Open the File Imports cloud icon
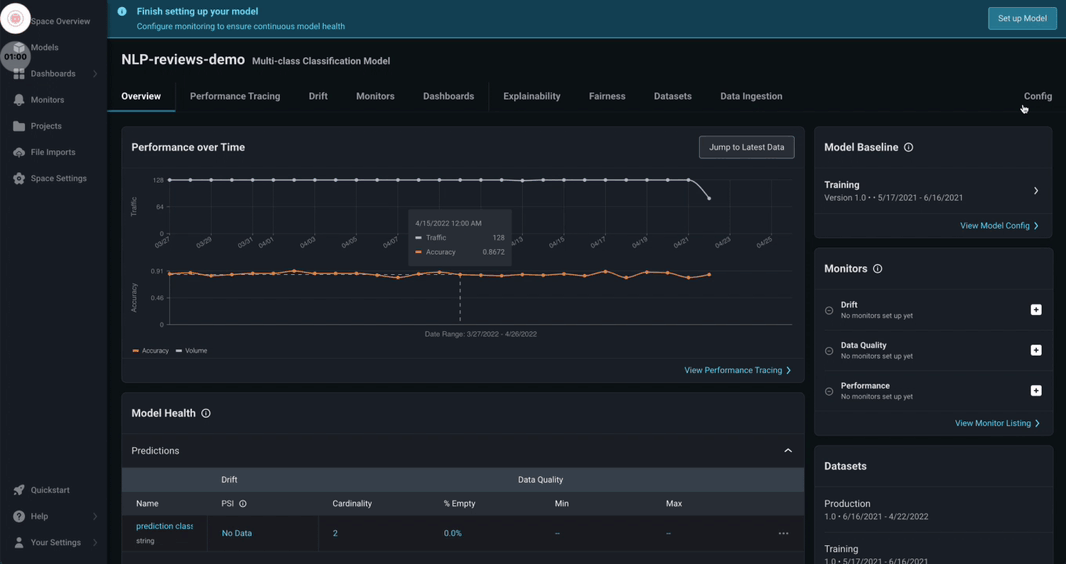The height and width of the screenshot is (564, 1066). [x=19, y=152]
